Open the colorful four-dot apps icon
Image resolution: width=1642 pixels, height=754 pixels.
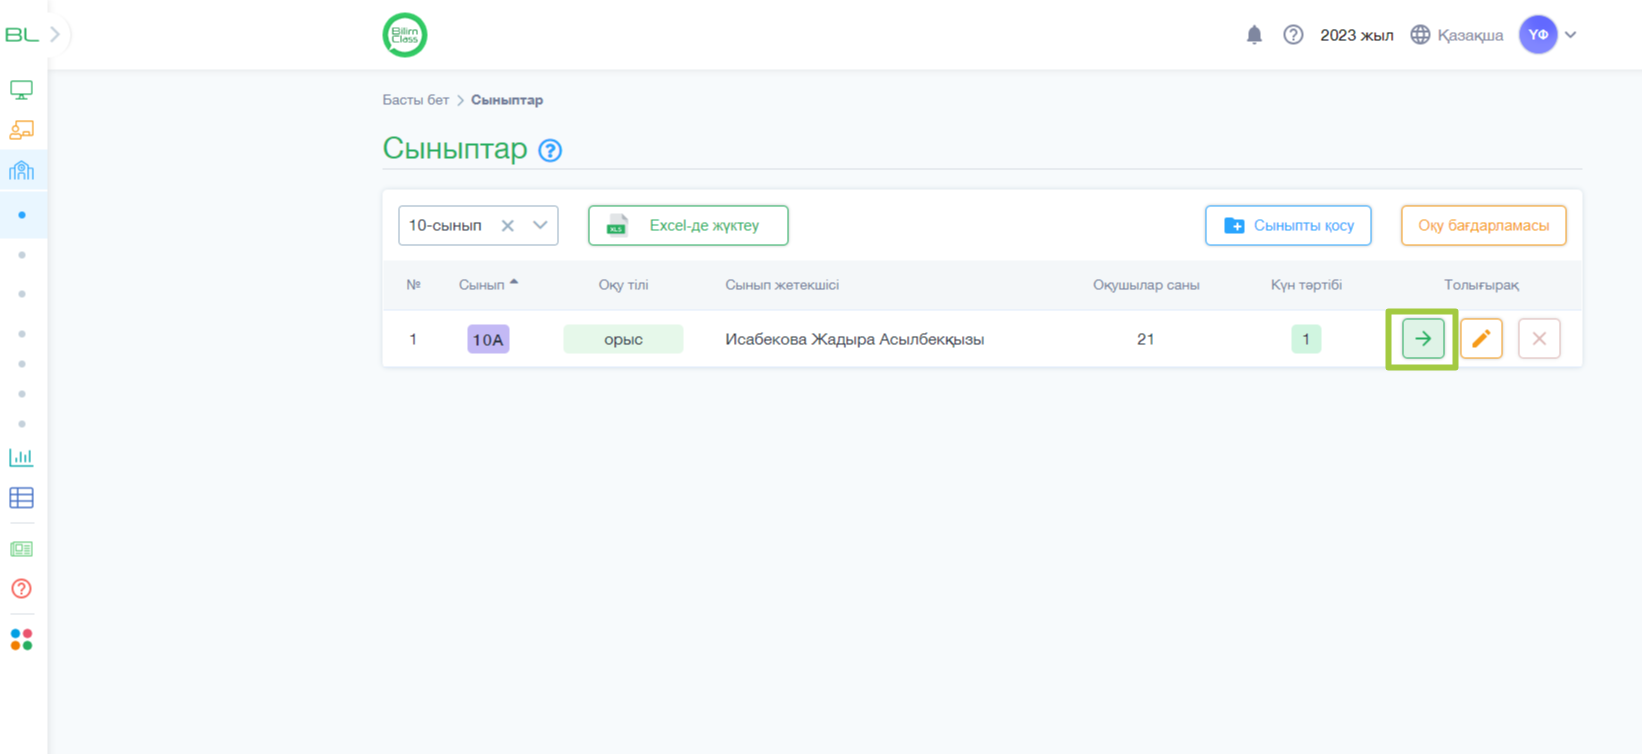pos(21,639)
